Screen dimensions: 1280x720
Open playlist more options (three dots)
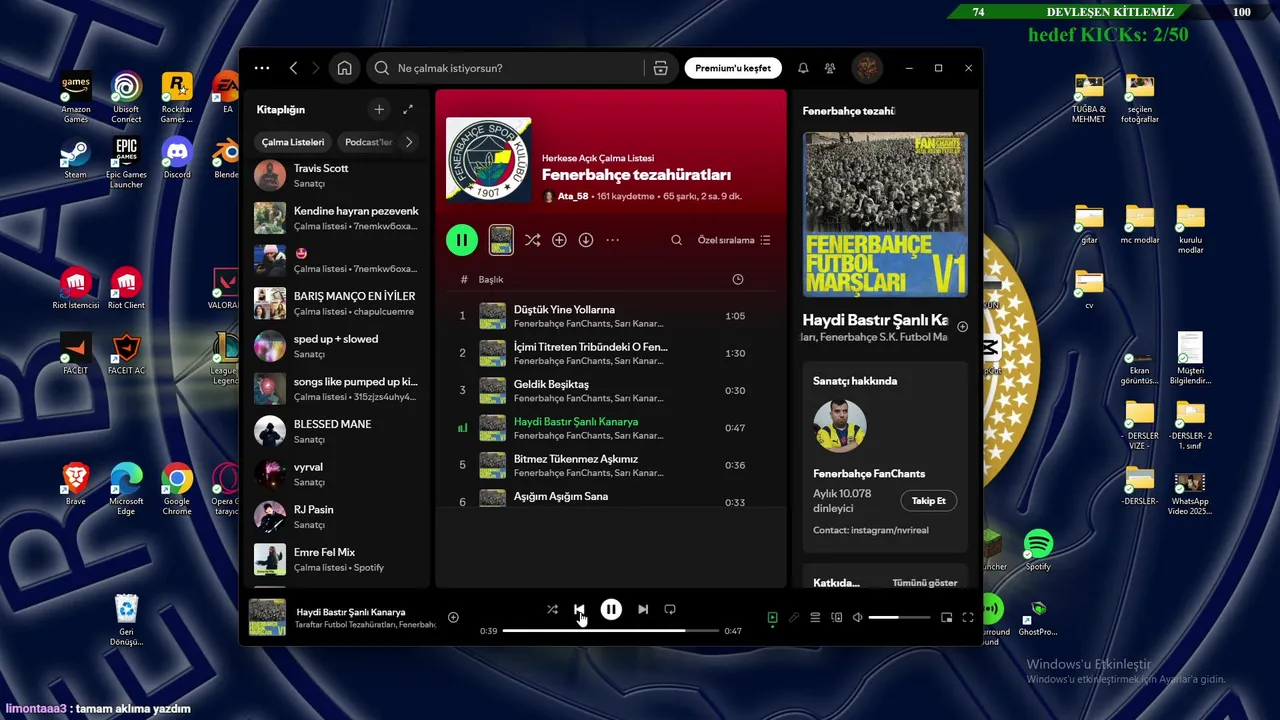coord(613,240)
